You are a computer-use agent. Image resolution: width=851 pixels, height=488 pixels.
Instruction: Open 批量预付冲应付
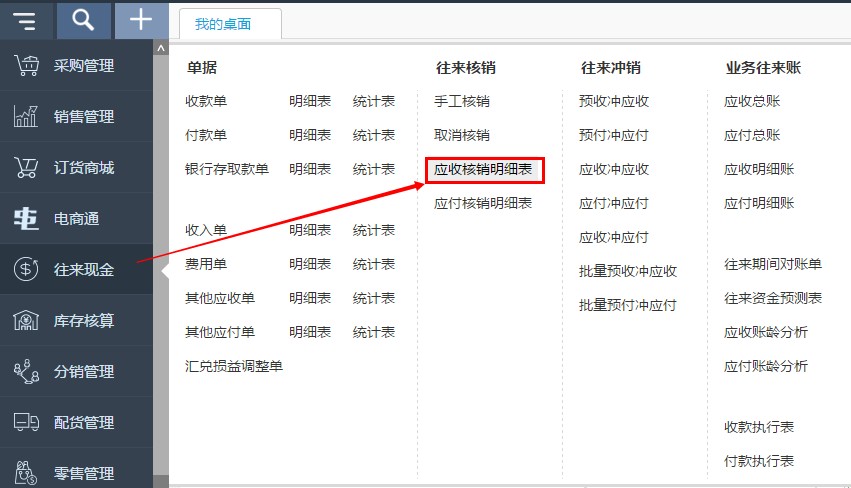tap(628, 305)
